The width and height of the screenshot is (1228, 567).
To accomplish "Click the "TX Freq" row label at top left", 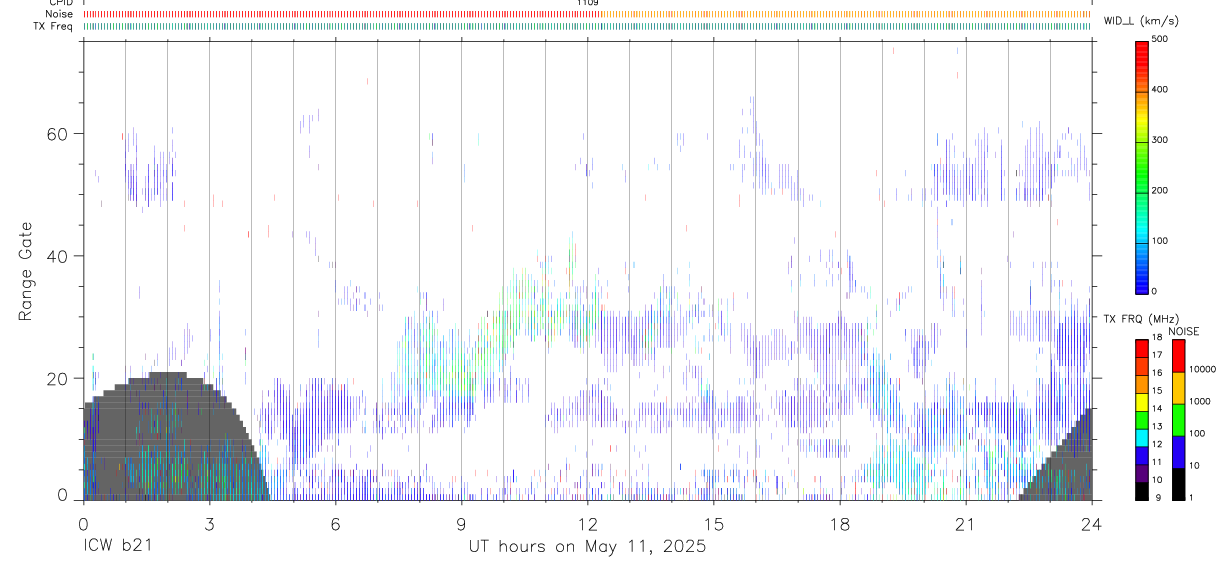I will 53,26.
